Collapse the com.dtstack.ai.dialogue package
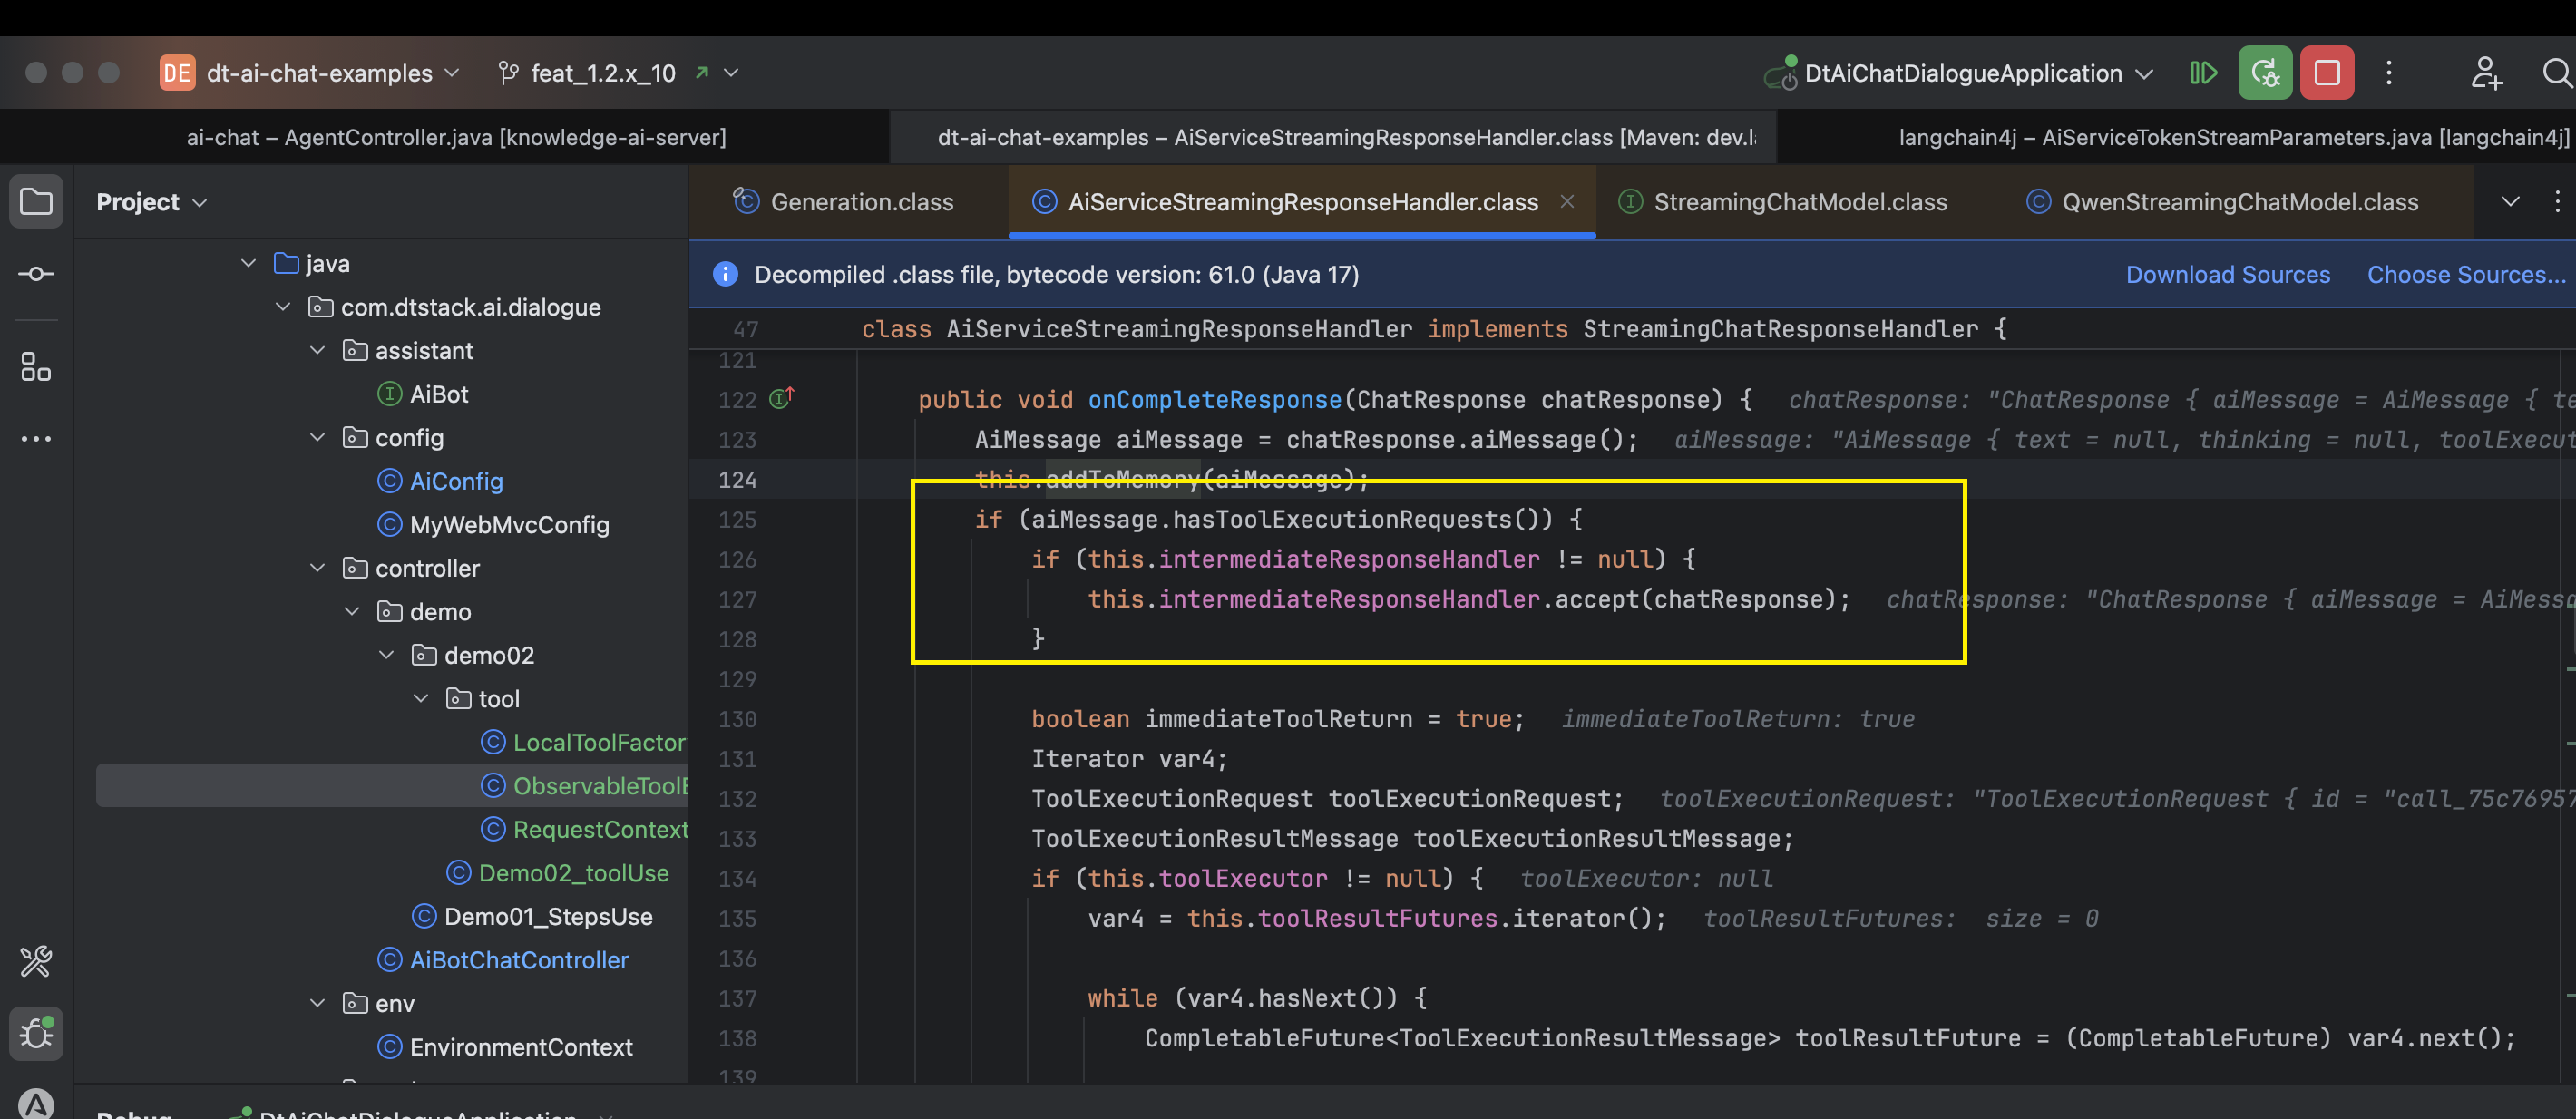The width and height of the screenshot is (2576, 1119). coord(283,306)
